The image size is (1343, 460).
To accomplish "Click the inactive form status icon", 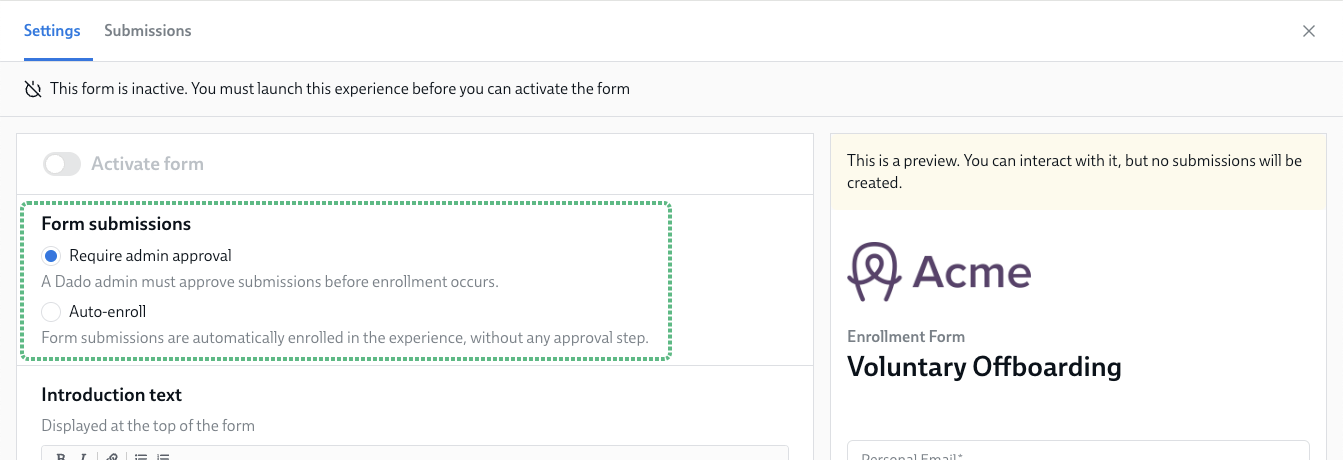I will (x=33, y=89).
